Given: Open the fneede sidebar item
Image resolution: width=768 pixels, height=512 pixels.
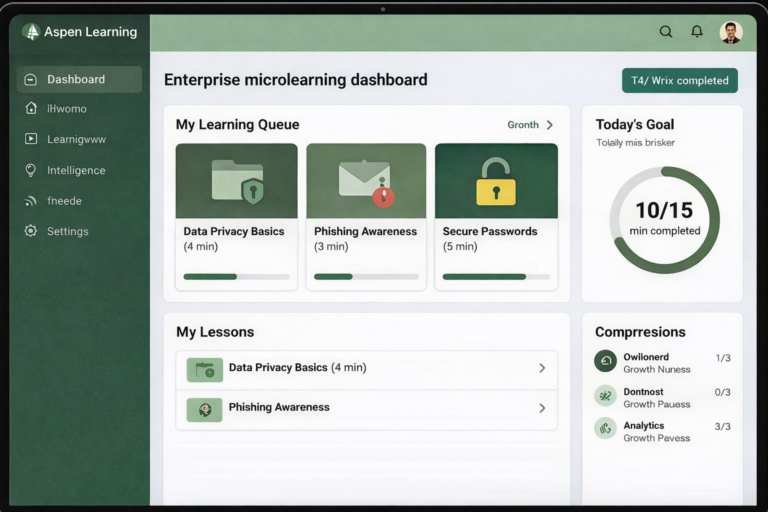Looking at the screenshot, I should tap(64, 201).
